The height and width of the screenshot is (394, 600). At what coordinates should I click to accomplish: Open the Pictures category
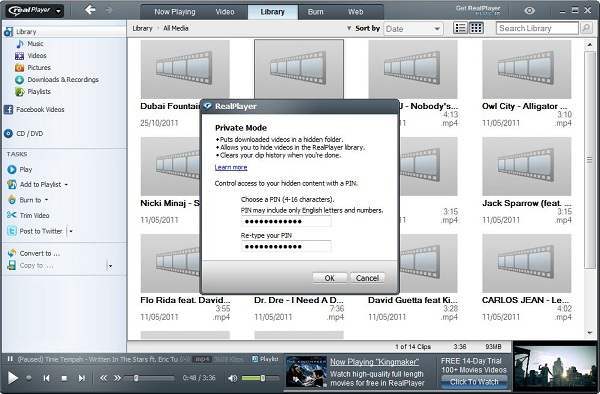point(39,68)
